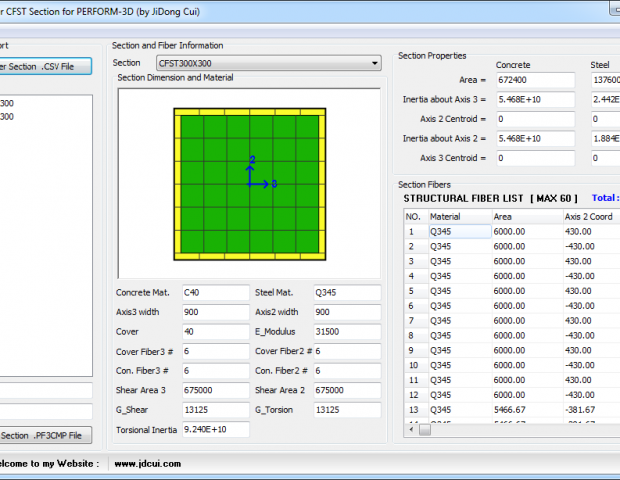620x480 pixels.
Task: Click the Section .PF3CMP File button
Action: pos(44,435)
